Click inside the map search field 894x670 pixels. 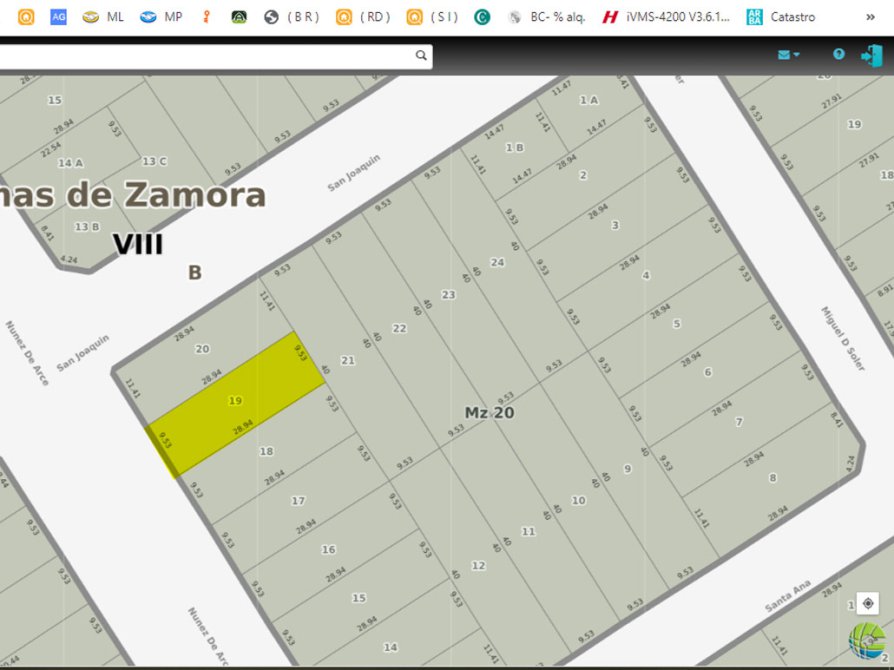click(200, 56)
